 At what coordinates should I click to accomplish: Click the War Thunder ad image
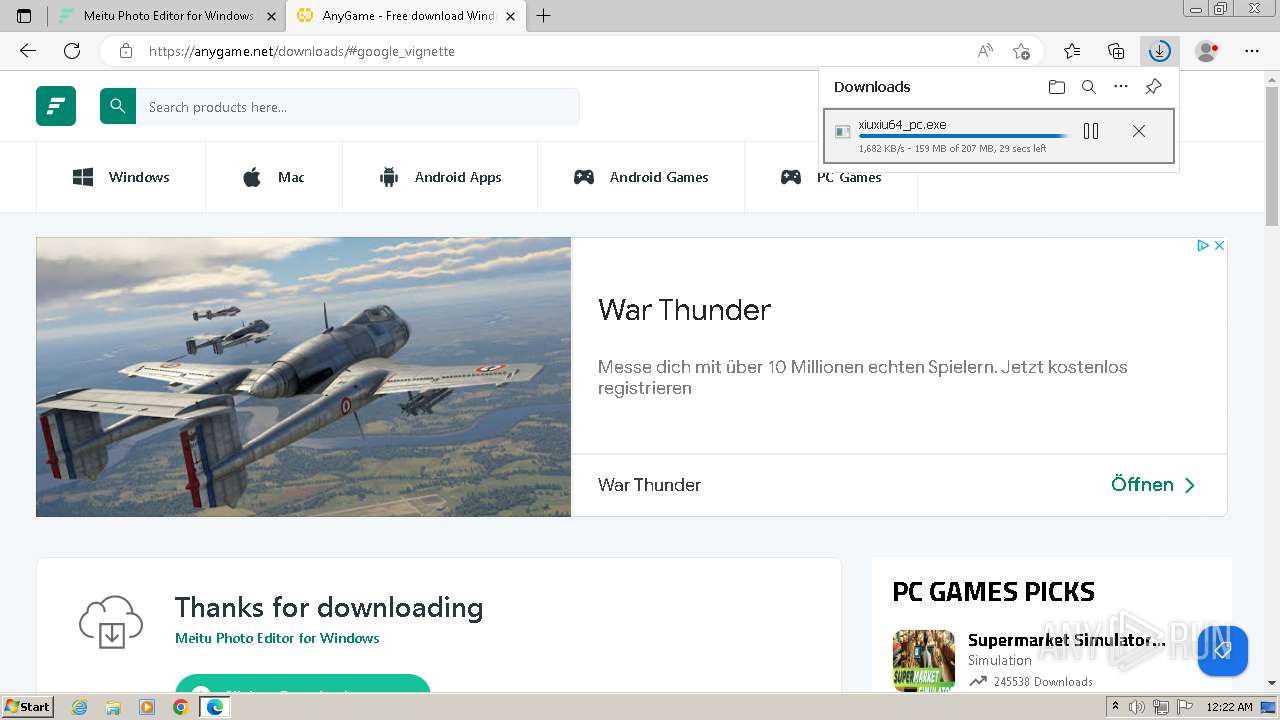click(x=303, y=377)
